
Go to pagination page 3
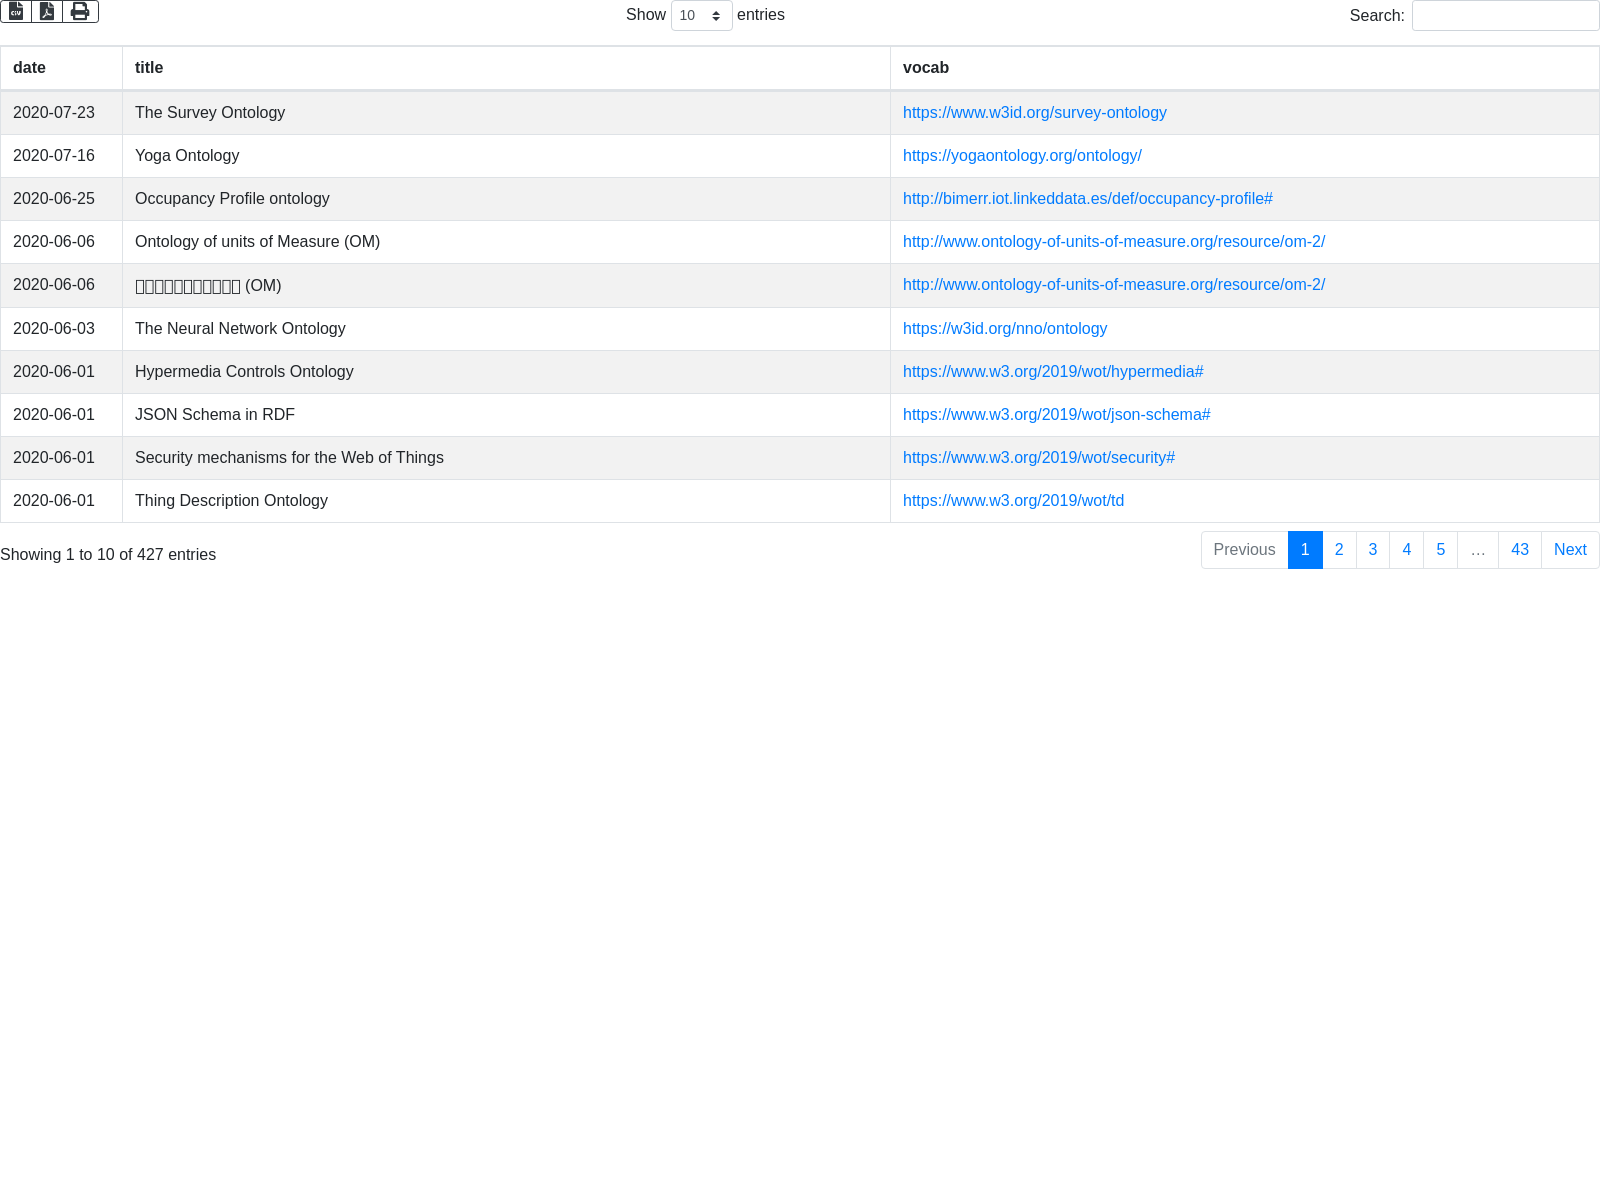click(1372, 550)
